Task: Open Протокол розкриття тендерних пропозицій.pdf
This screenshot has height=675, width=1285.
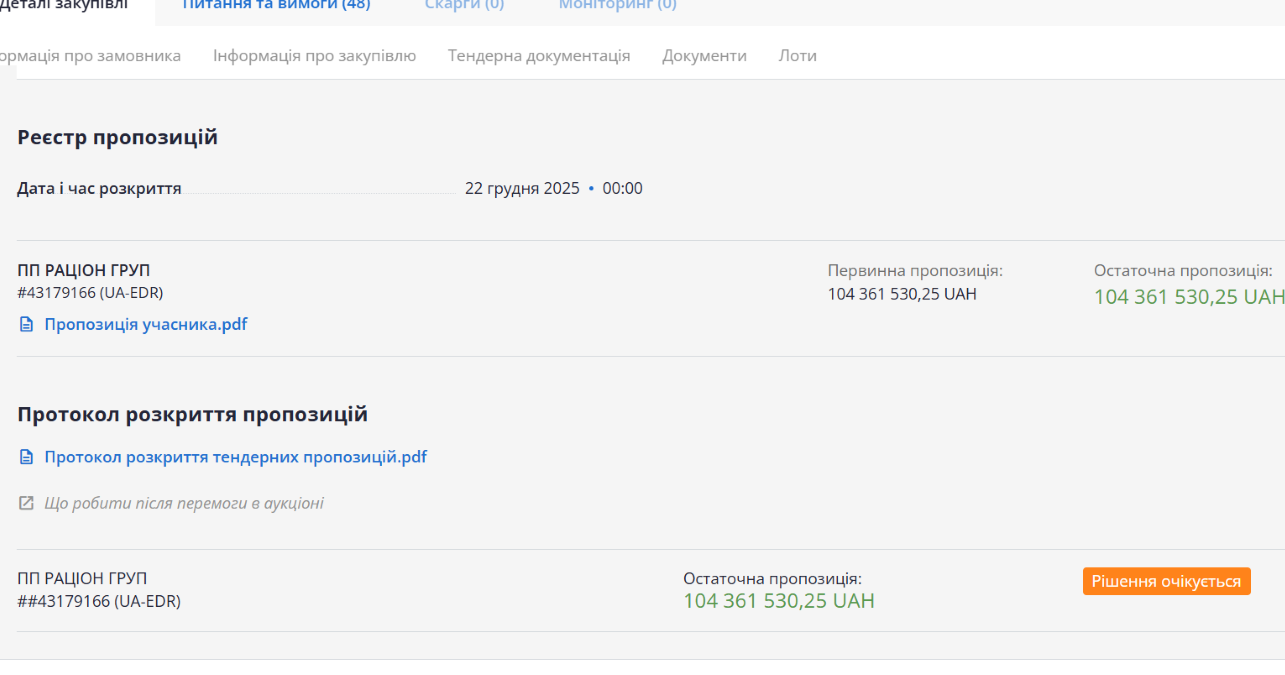Action: pos(235,458)
